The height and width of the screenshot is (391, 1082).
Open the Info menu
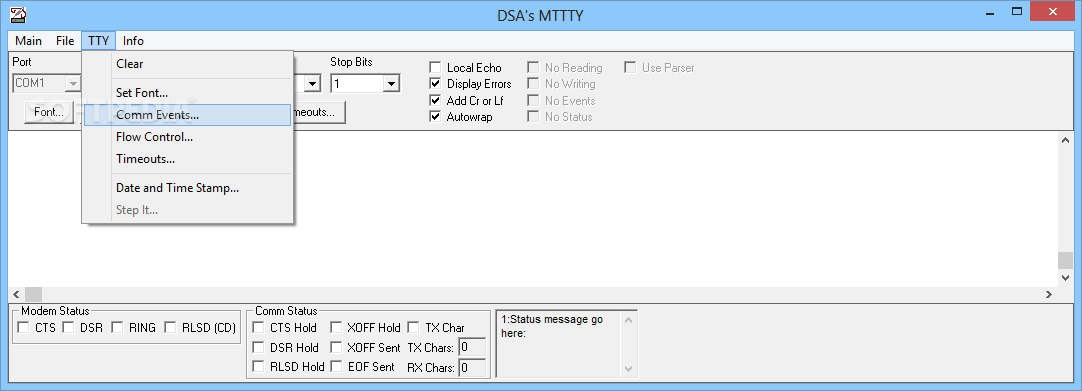click(133, 41)
